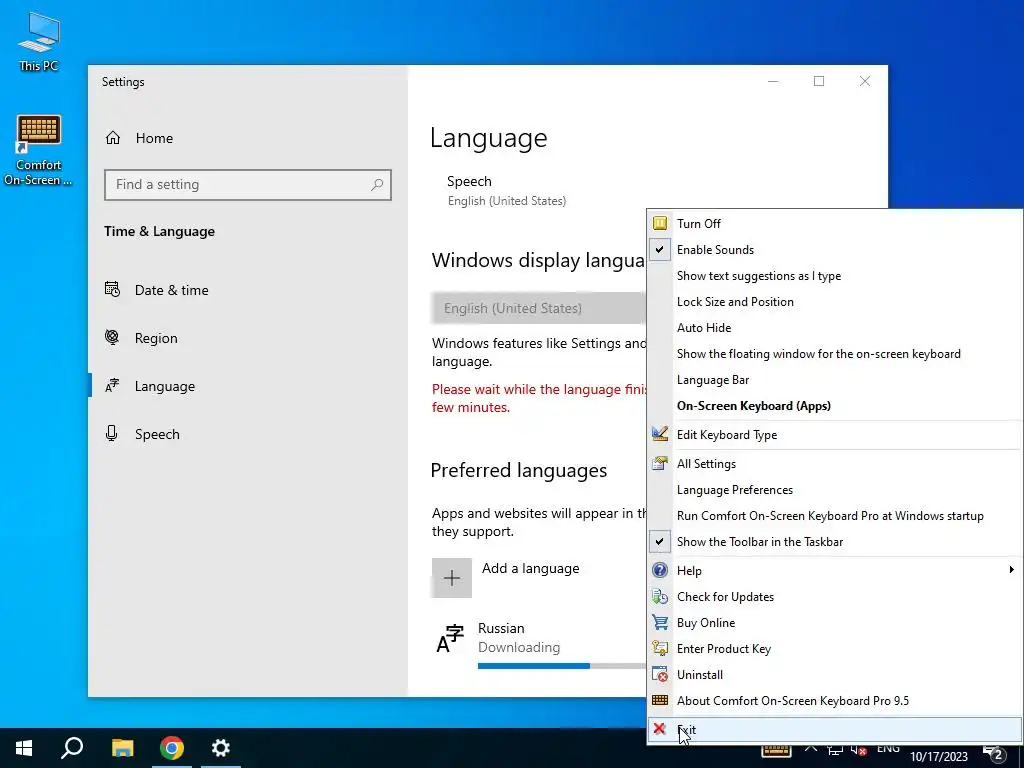This screenshot has height=768, width=1024.
Task: Click the Preferred languages heading
Action: [519, 471]
